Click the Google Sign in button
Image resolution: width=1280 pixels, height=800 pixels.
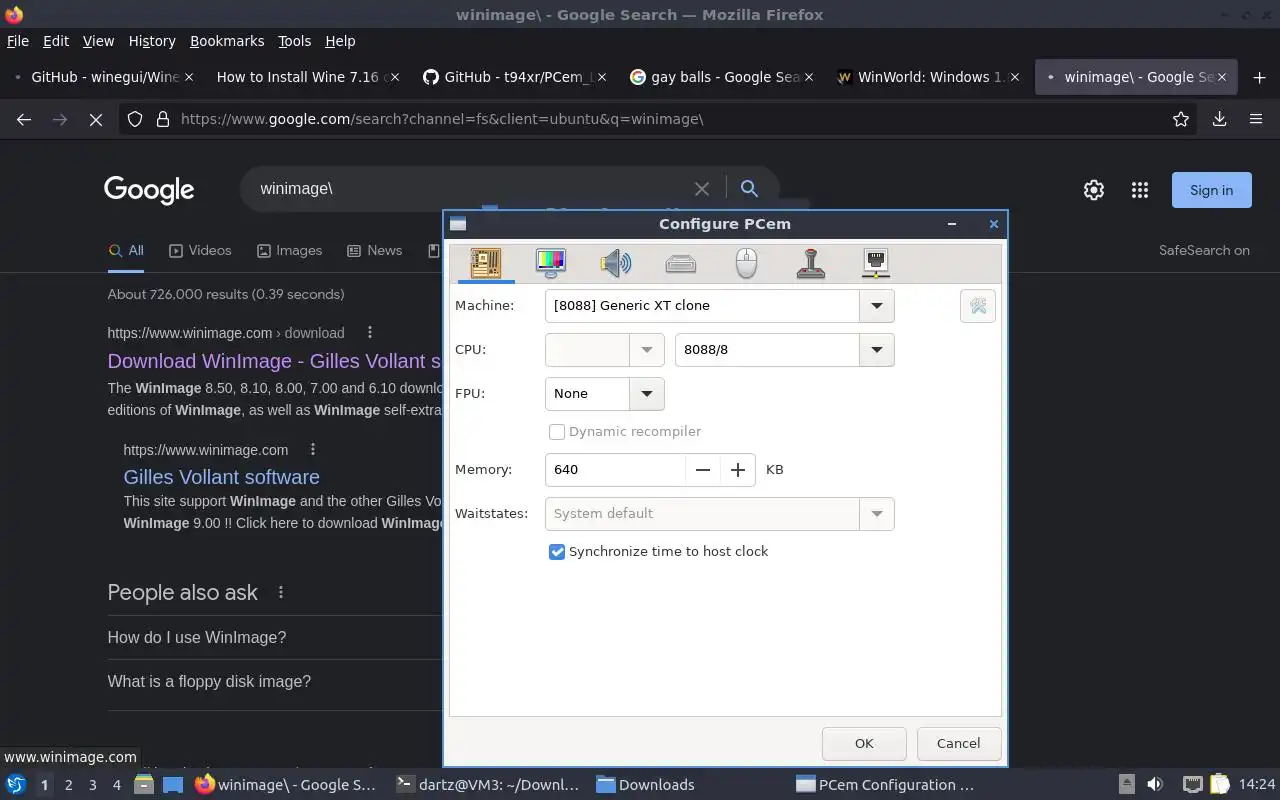click(1211, 190)
